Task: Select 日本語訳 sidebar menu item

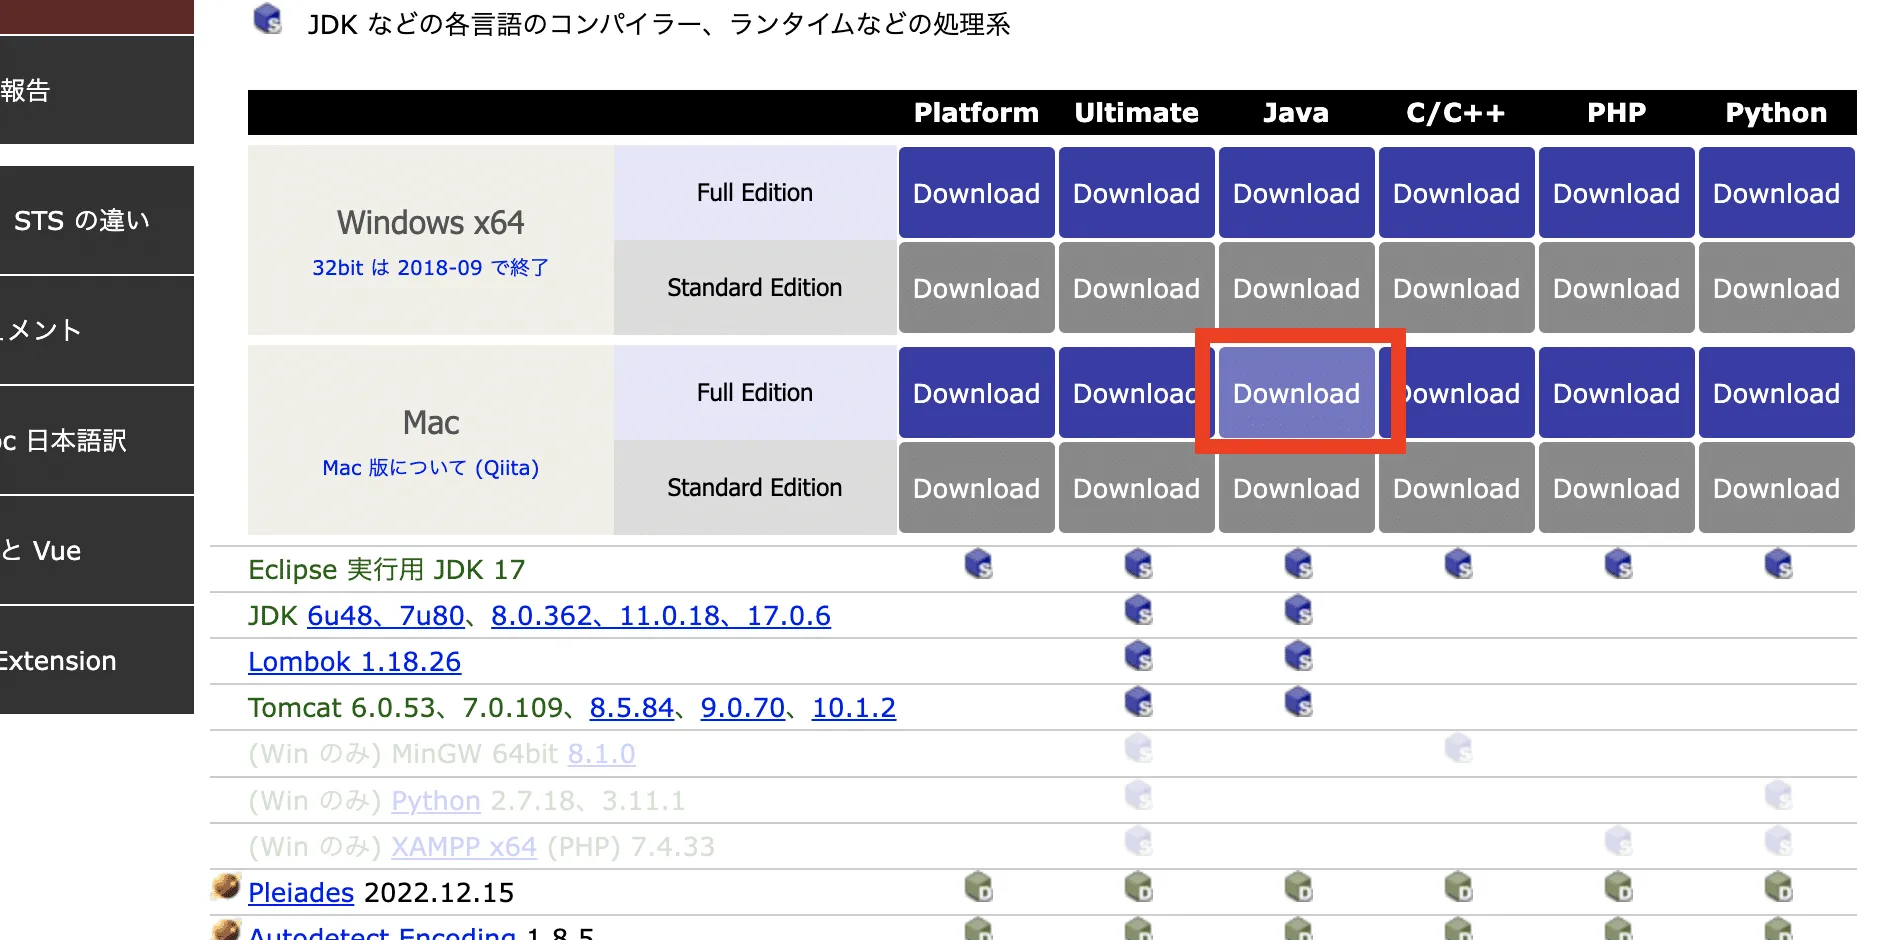Action: (95, 440)
